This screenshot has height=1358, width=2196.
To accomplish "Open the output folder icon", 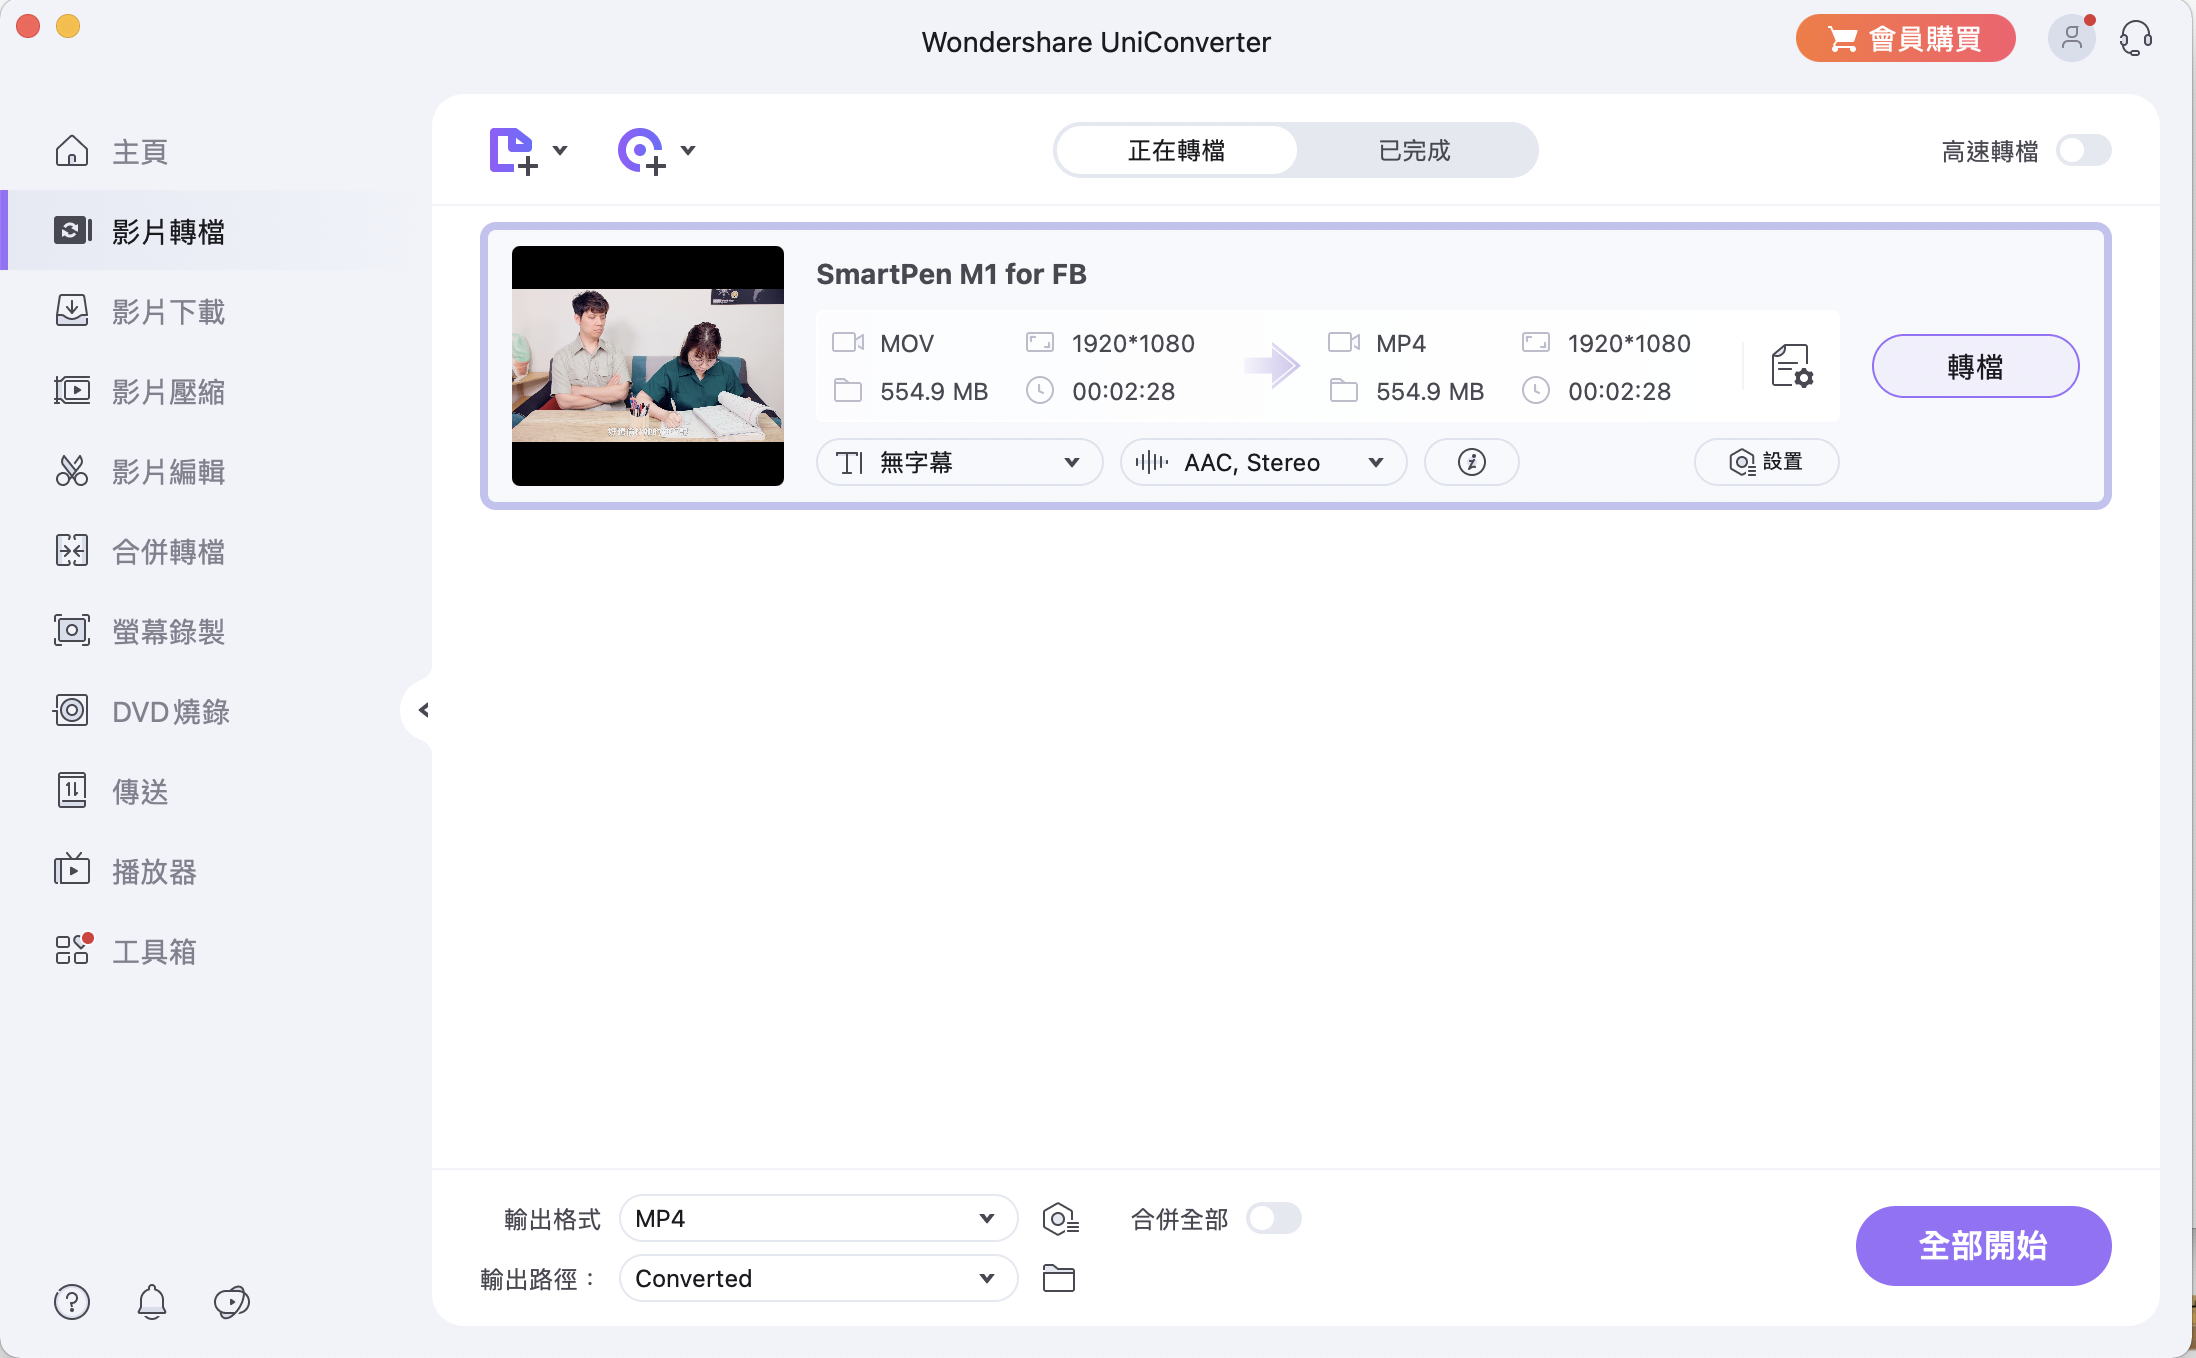I will click(x=1058, y=1278).
